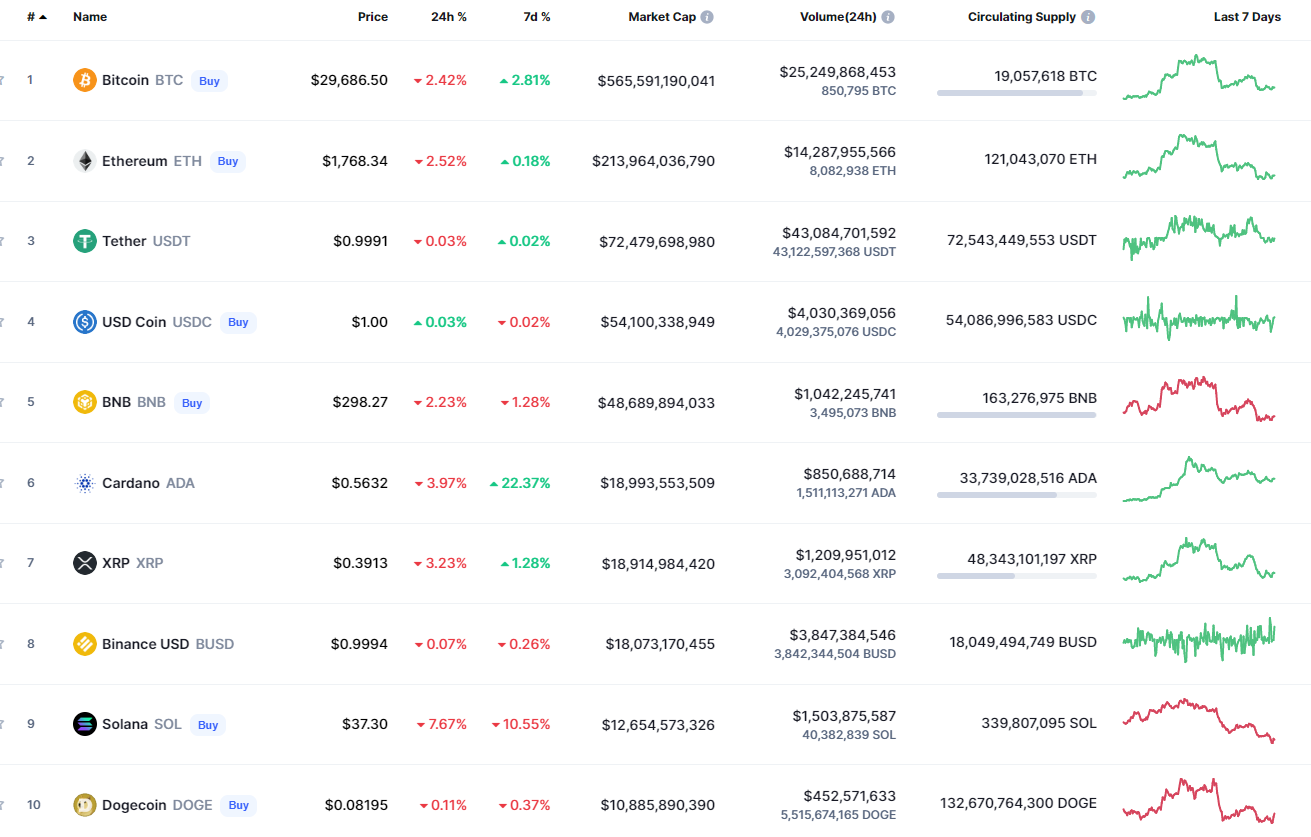This screenshot has height=837, width=1311.
Task: Click the Buy button next to Ethereum
Action: tap(228, 161)
